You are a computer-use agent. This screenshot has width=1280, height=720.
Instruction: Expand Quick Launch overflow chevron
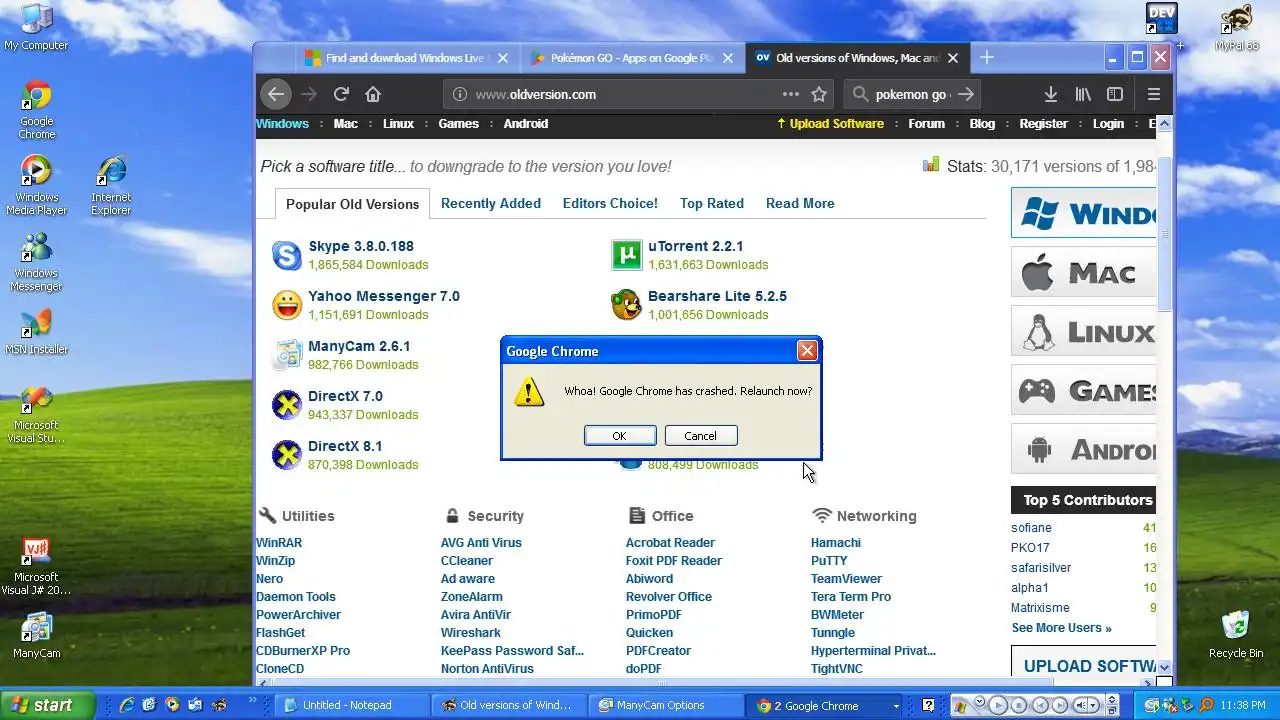[253, 701]
